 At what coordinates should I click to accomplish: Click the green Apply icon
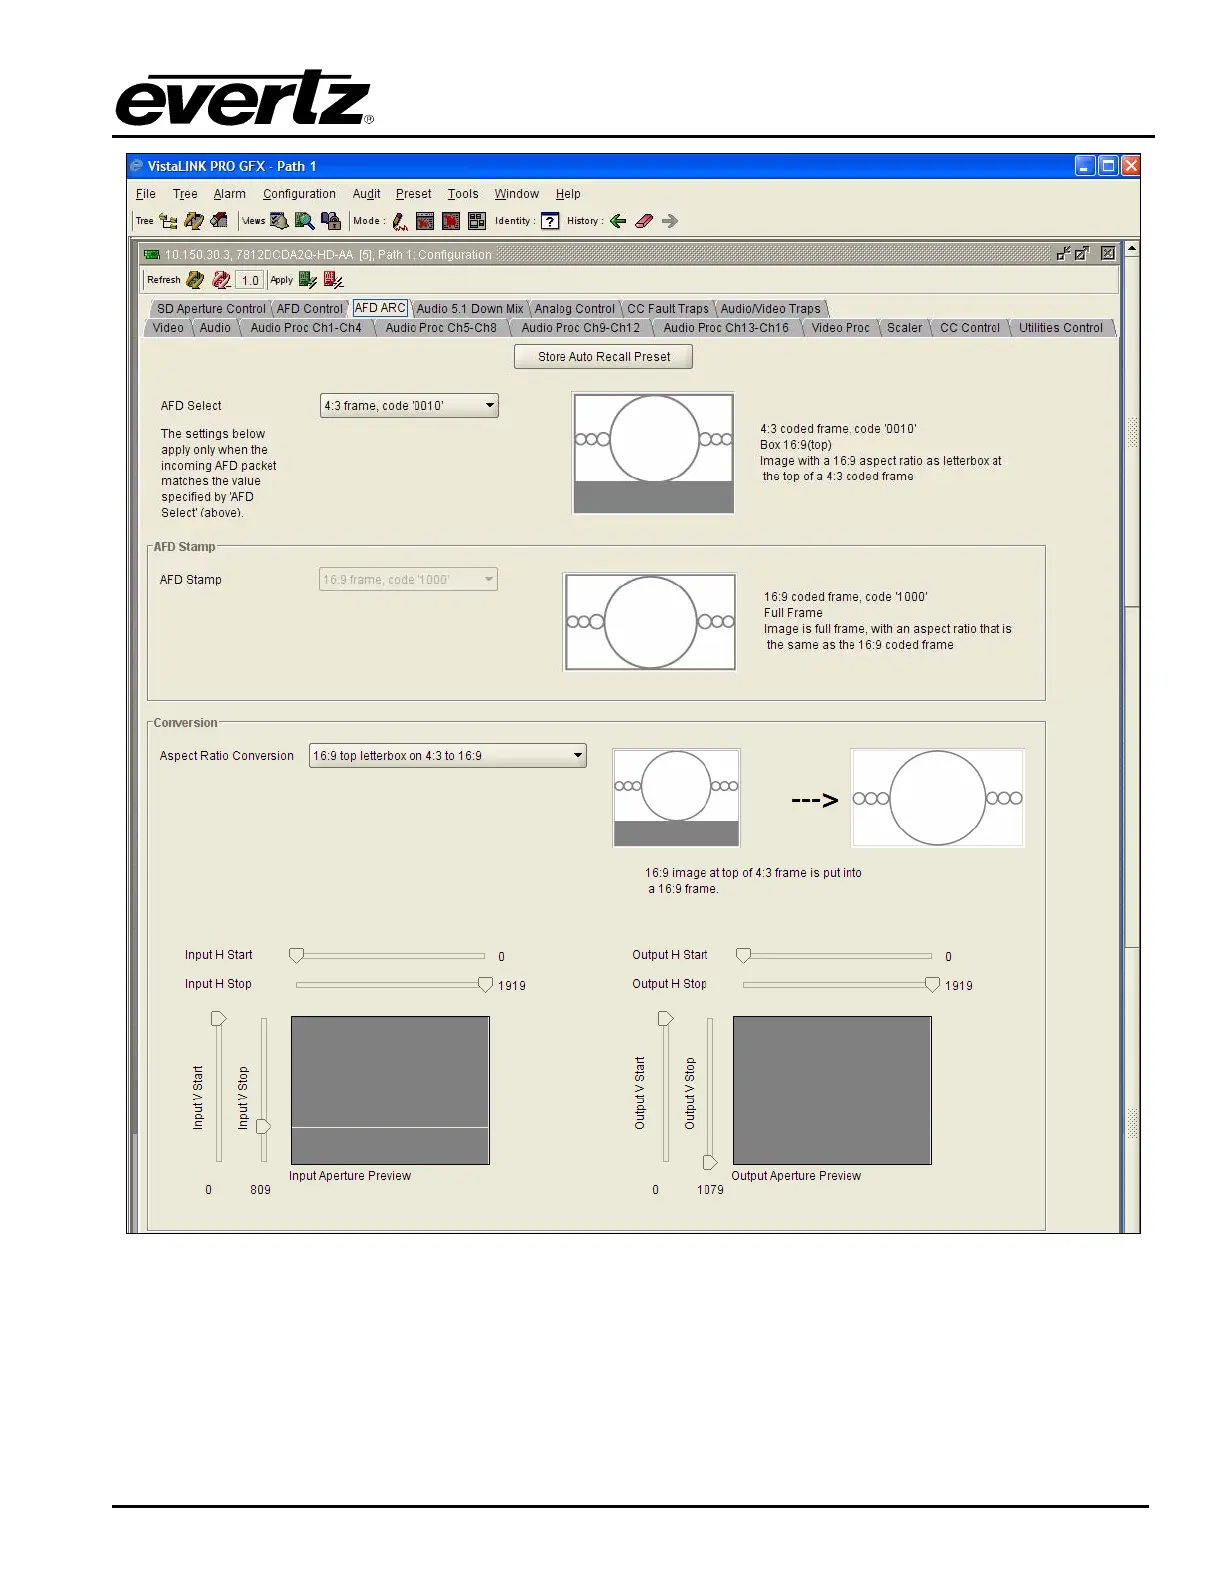308,280
